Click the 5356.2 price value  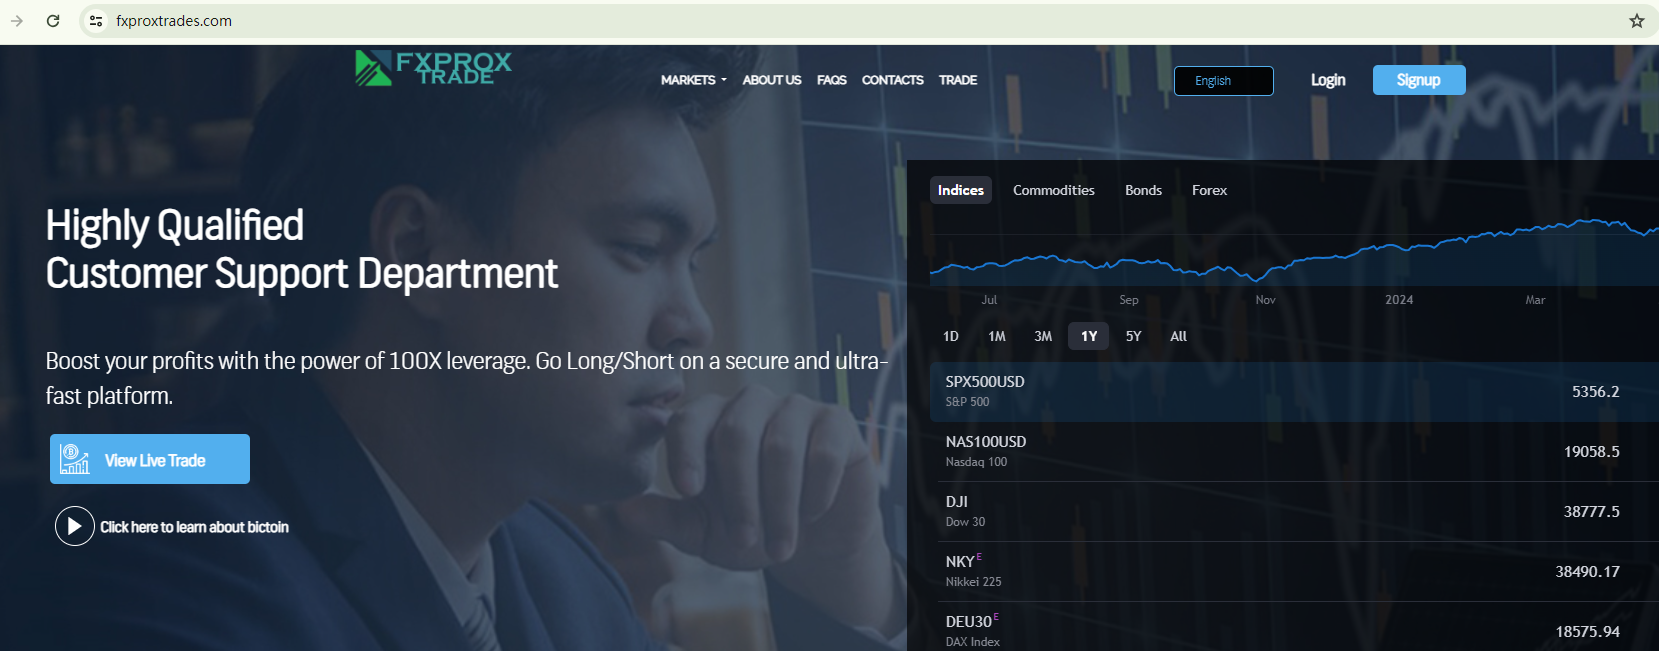click(1595, 392)
